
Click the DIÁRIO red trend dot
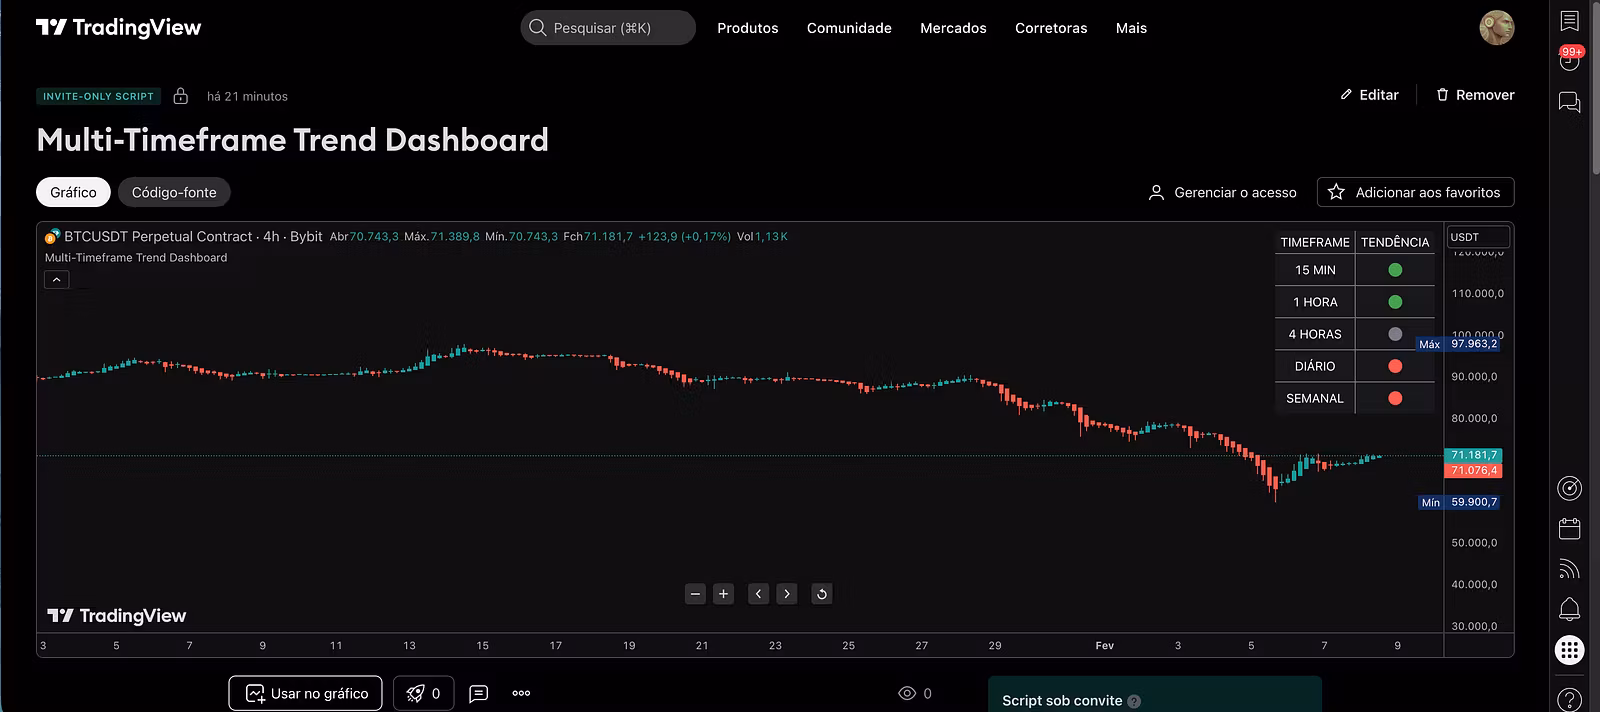tap(1395, 366)
